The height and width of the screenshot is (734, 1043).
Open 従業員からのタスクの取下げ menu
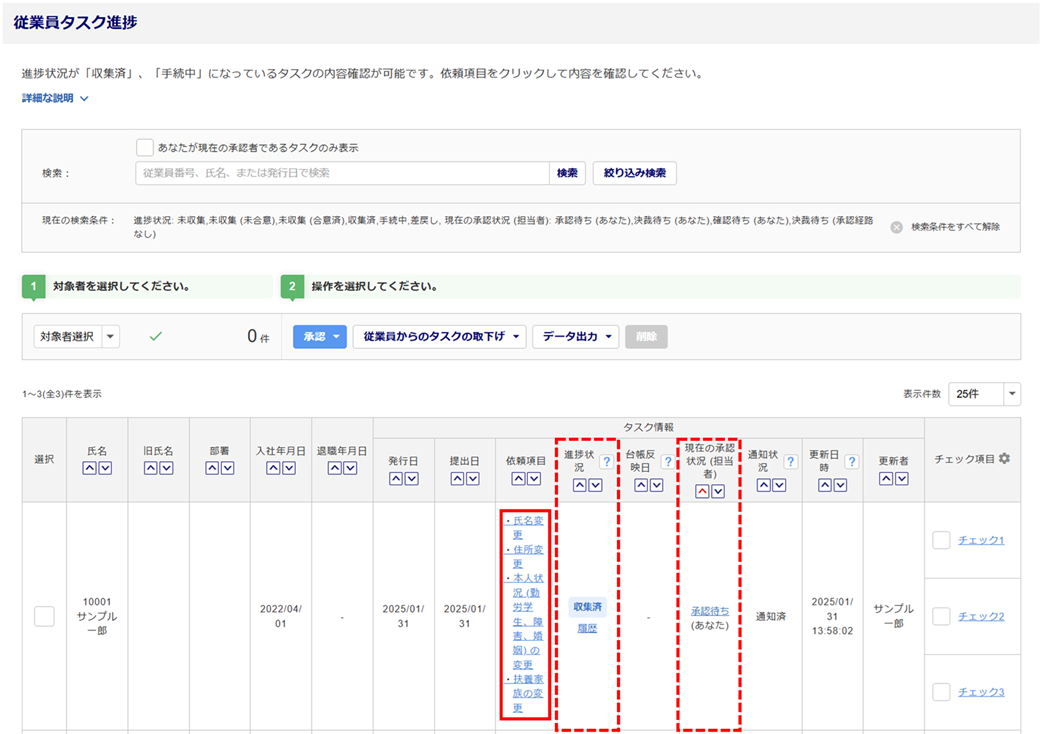[x=439, y=337]
